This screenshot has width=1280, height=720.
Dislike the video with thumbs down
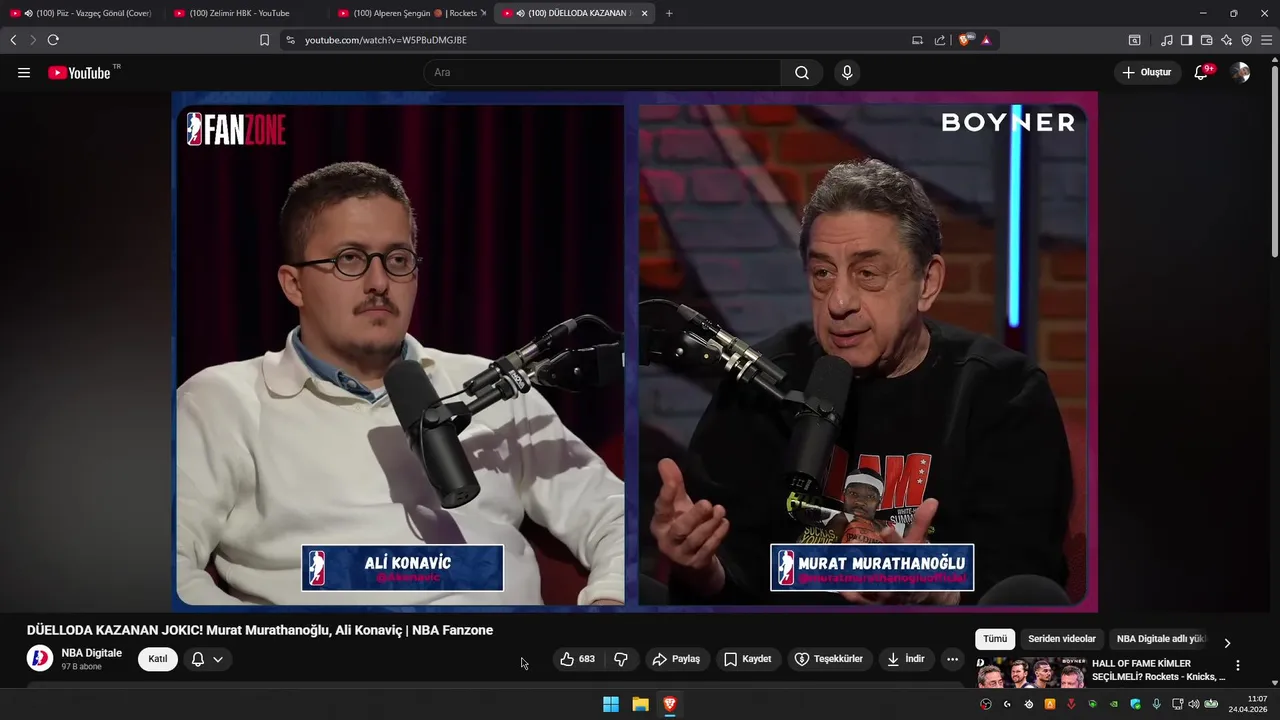pyautogui.click(x=621, y=659)
